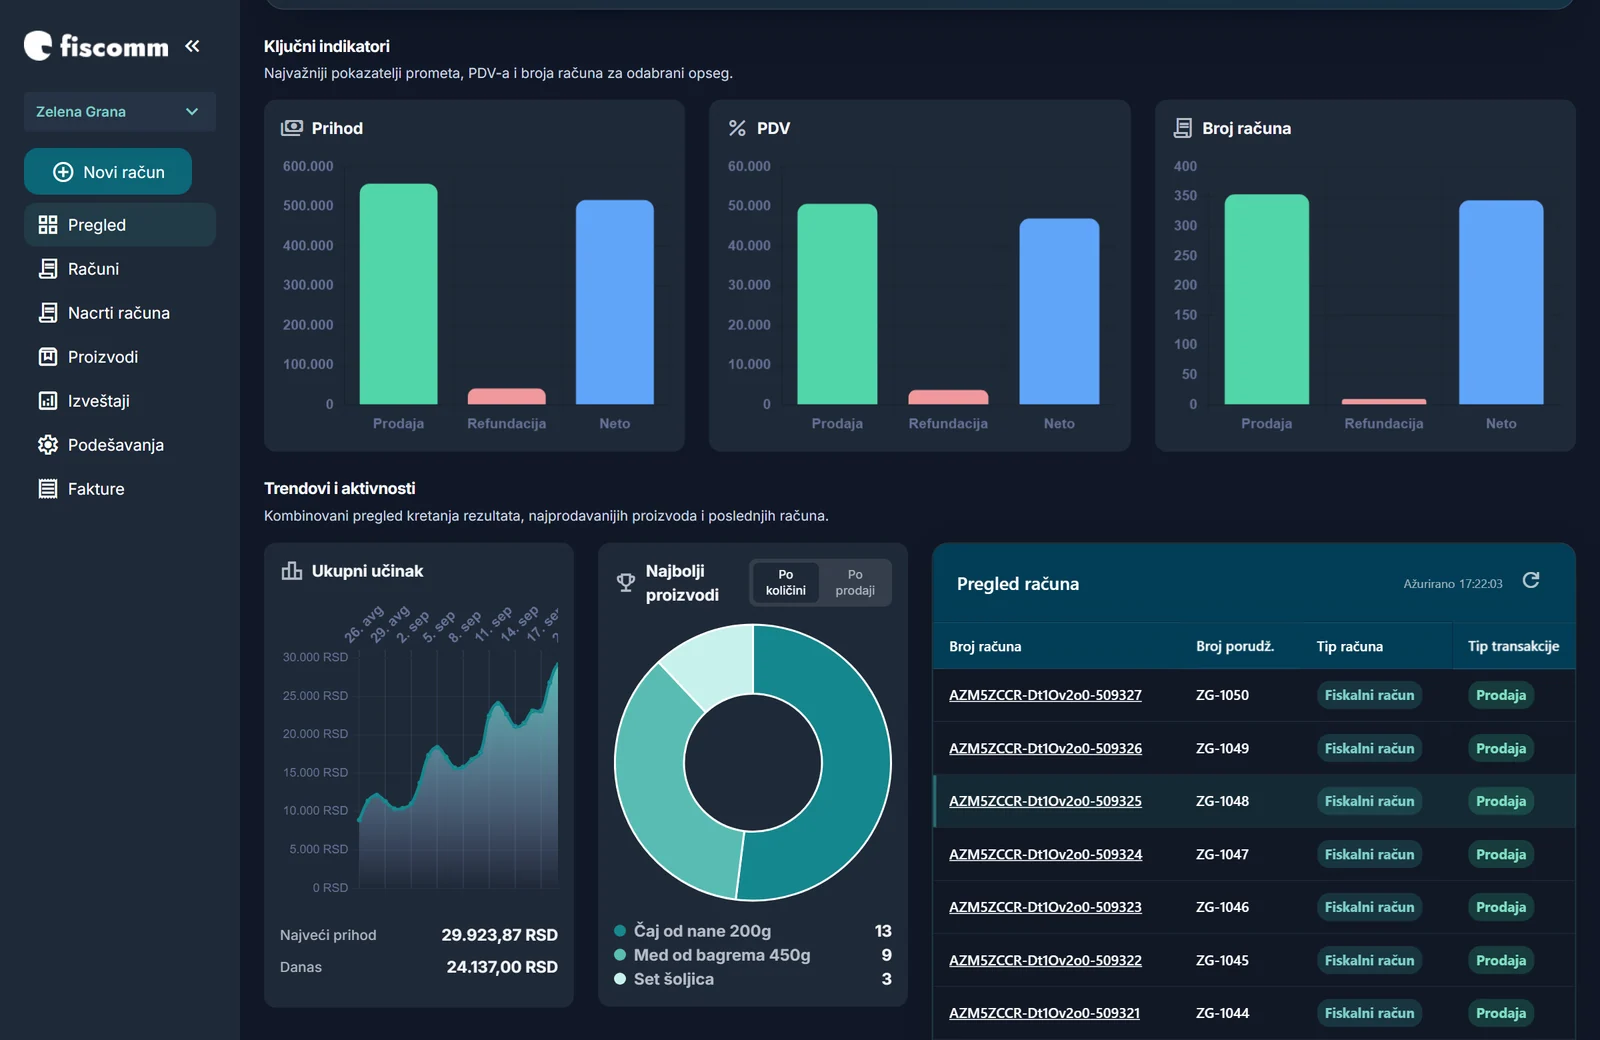Click the Izveštaji chart icon in sidebar

[x=48, y=401]
